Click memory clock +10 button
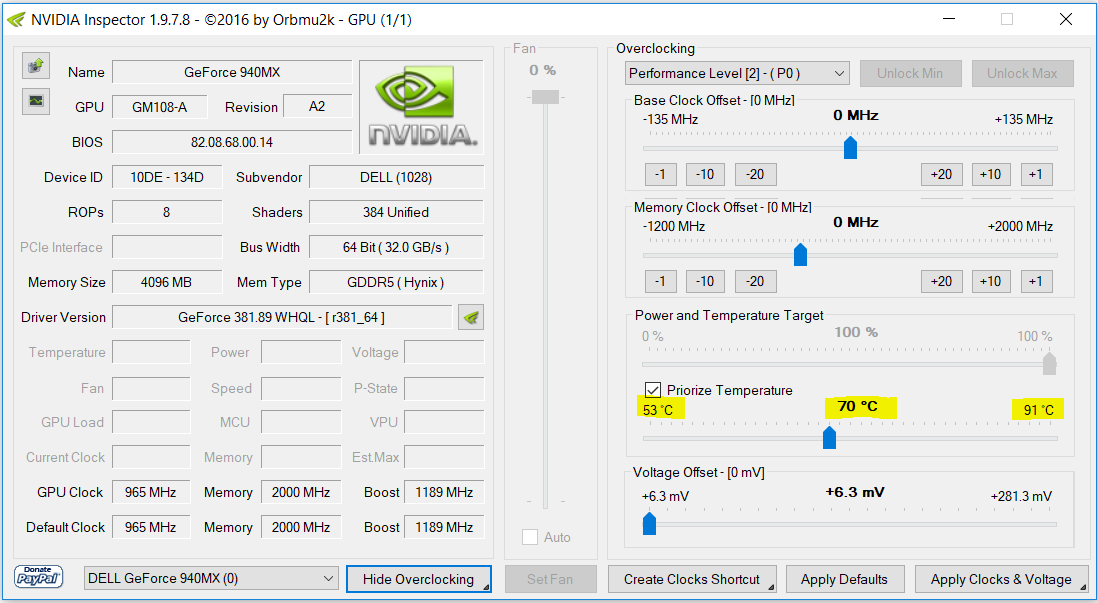 pos(991,282)
